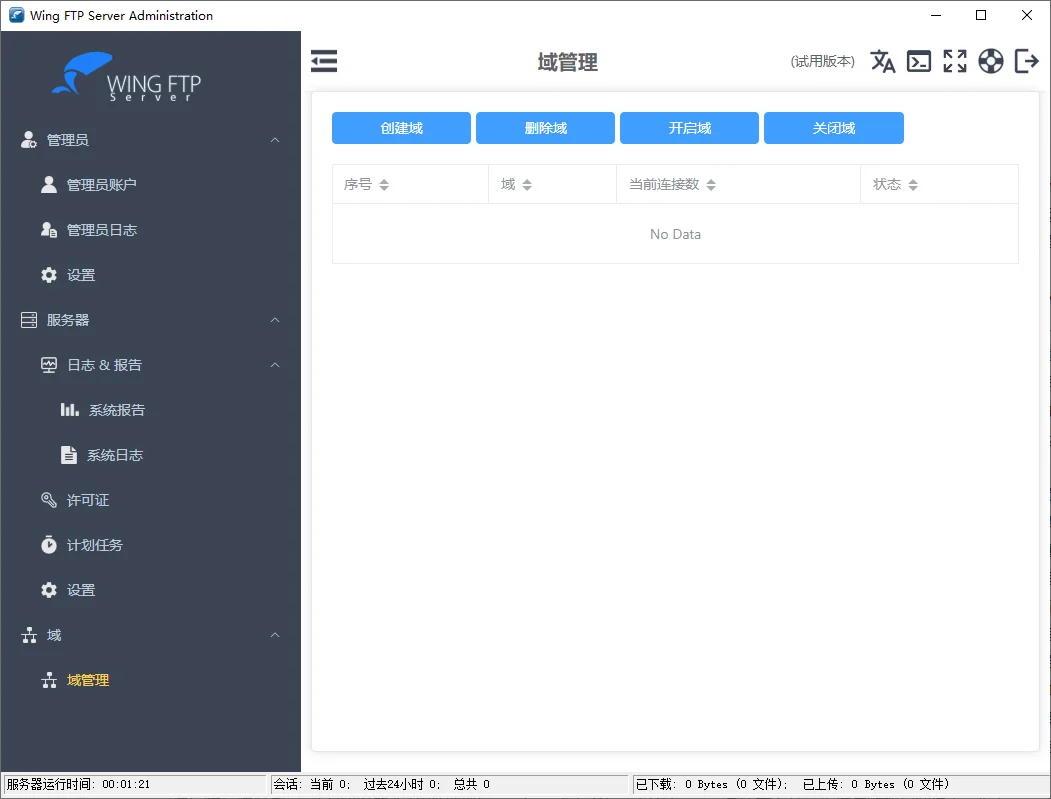Collapse the 管理员 section chevron
The width and height of the screenshot is (1051, 799).
click(x=275, y=139)
